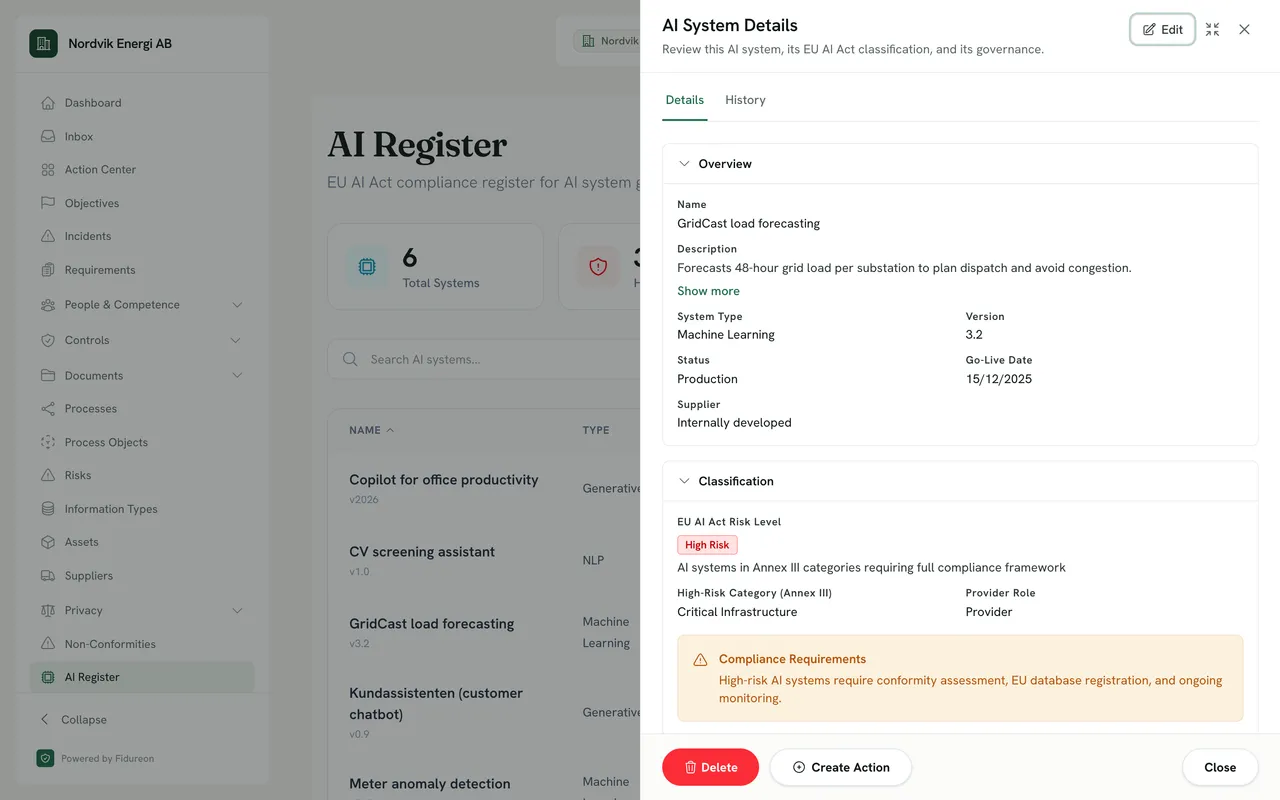Click the red Delete button
1280x800 pixels.
(710, 767)
